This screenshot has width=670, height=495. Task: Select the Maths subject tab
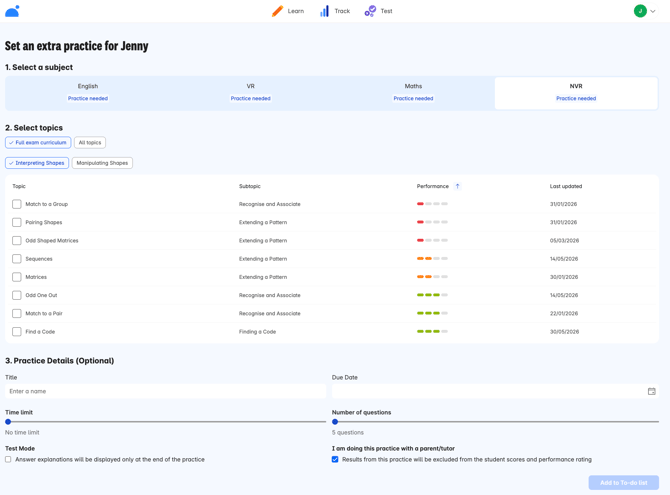[413, 93]
